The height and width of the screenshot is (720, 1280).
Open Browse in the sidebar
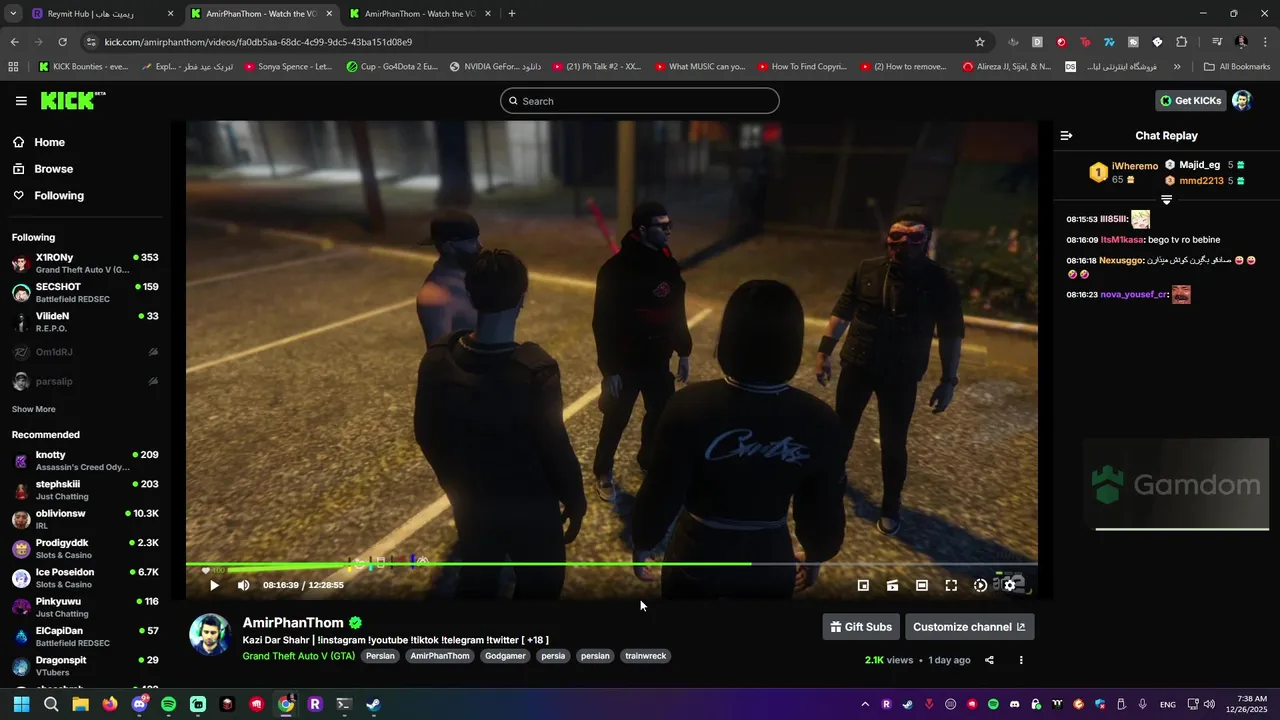pos(53,169)
